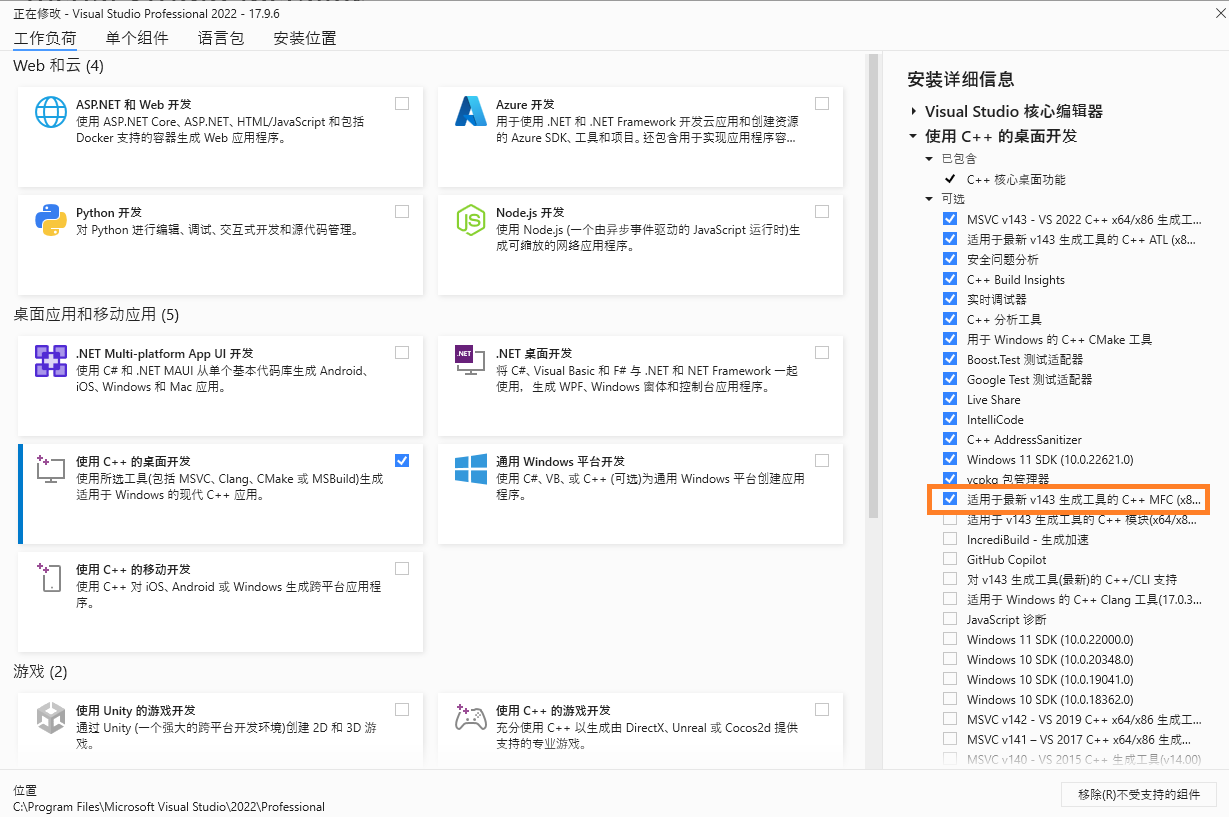Uncheck the v143 C++ ATL component
1229x817 pixels.
tap(949, 239)
